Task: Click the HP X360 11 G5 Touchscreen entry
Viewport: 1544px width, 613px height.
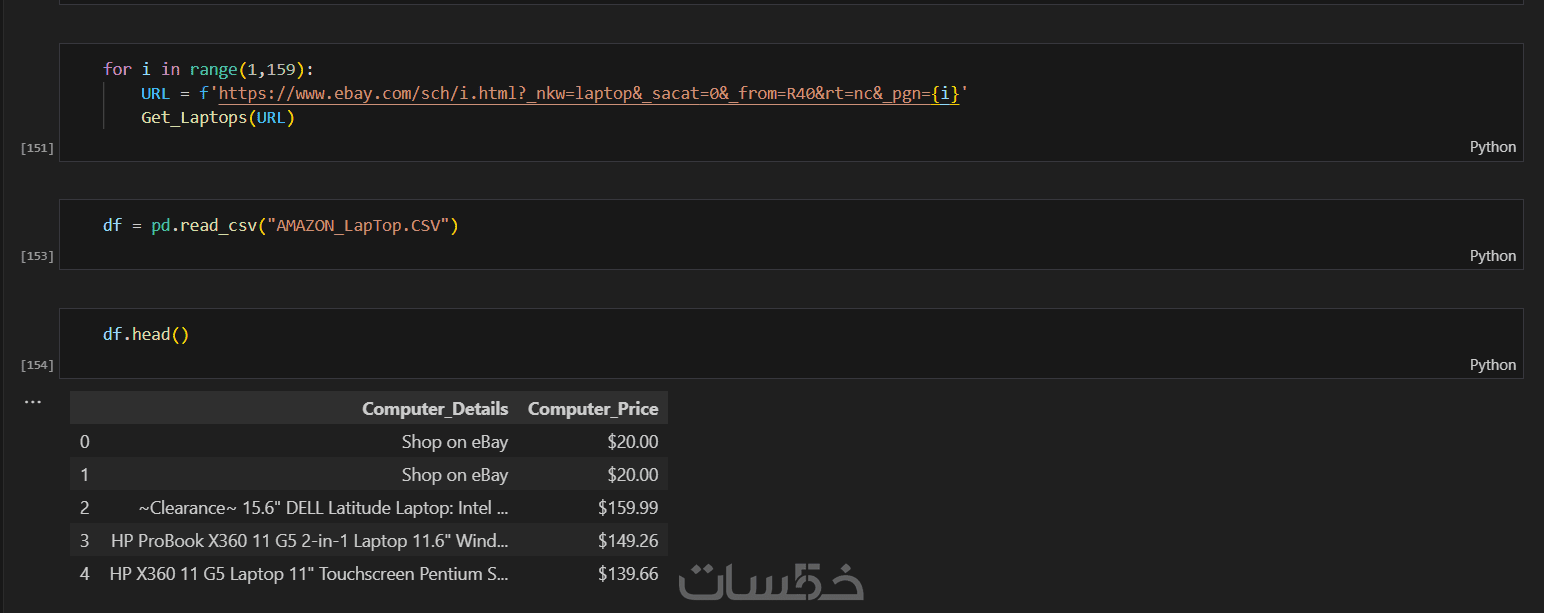Action: 309,574
